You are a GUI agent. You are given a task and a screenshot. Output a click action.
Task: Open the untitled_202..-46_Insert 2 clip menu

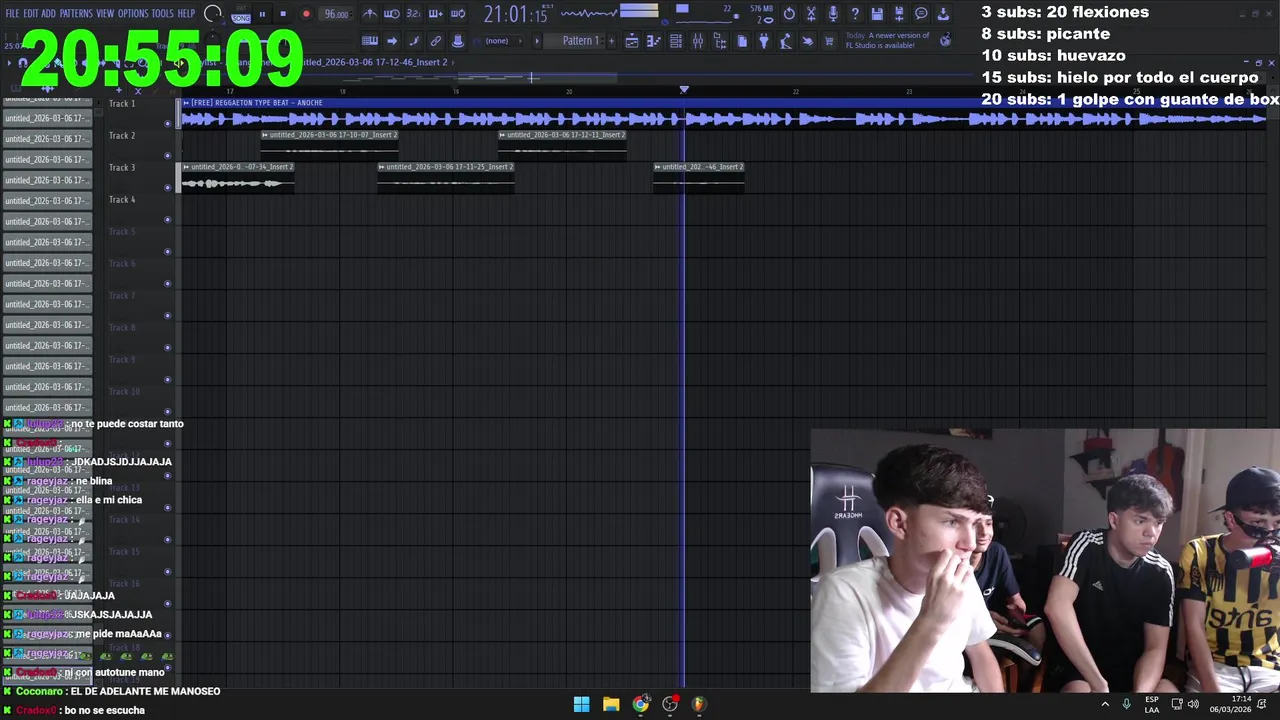coord(657,167)
